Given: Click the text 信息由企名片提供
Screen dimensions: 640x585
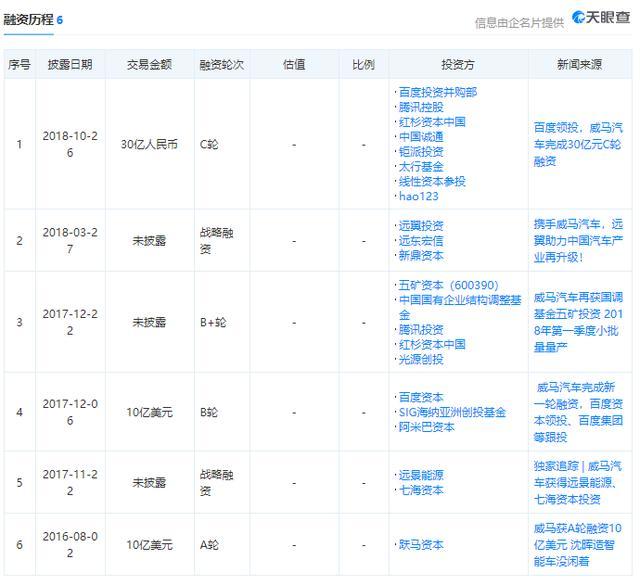Looking at the screenshot, I should (x=519, y=23).
